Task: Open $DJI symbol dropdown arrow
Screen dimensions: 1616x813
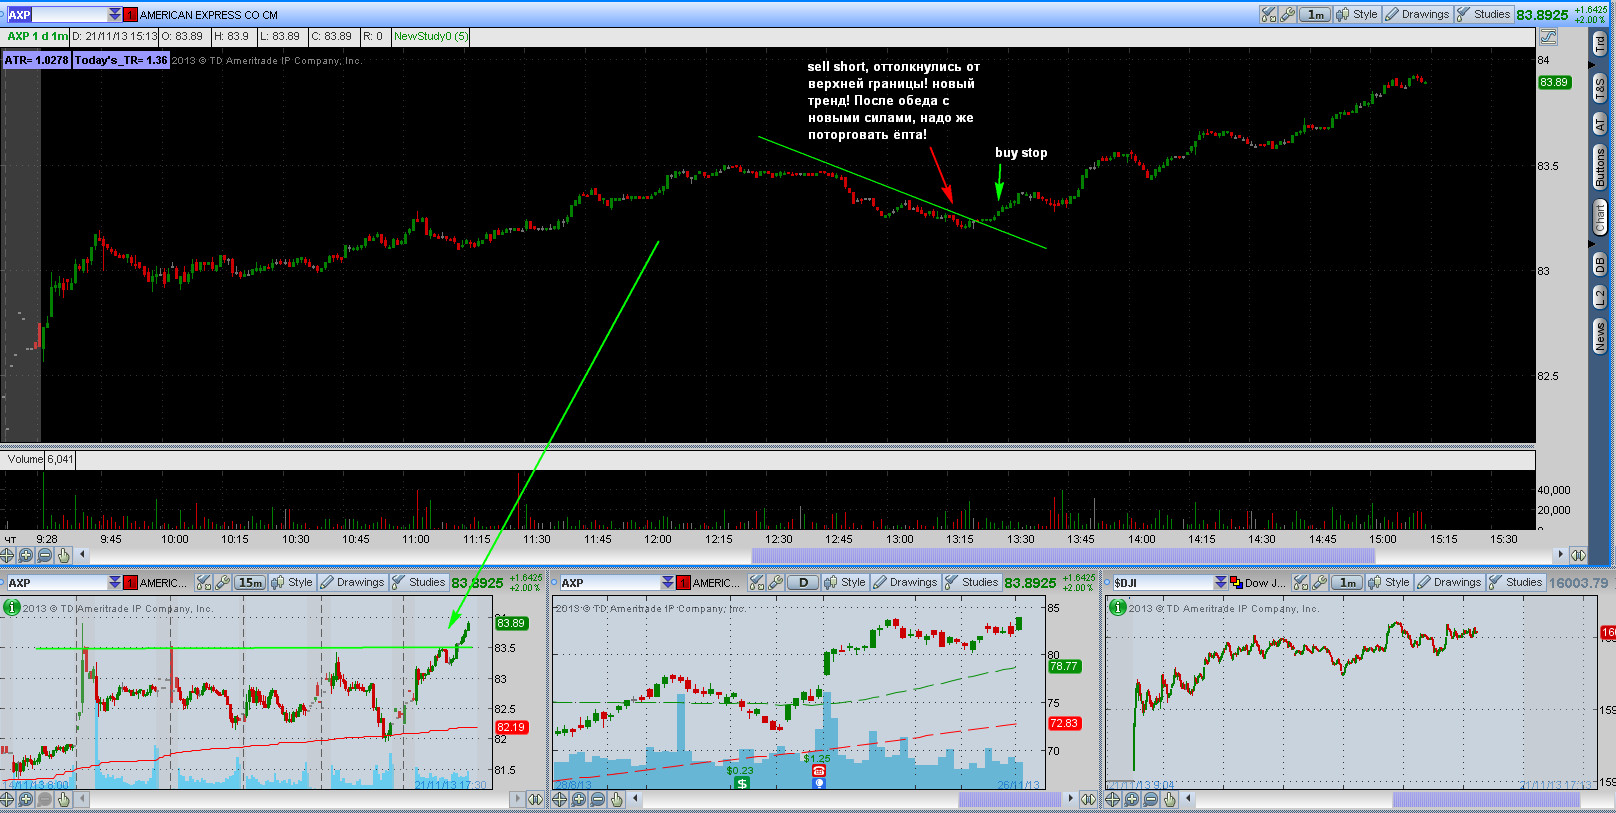Action: [1221, 582]
